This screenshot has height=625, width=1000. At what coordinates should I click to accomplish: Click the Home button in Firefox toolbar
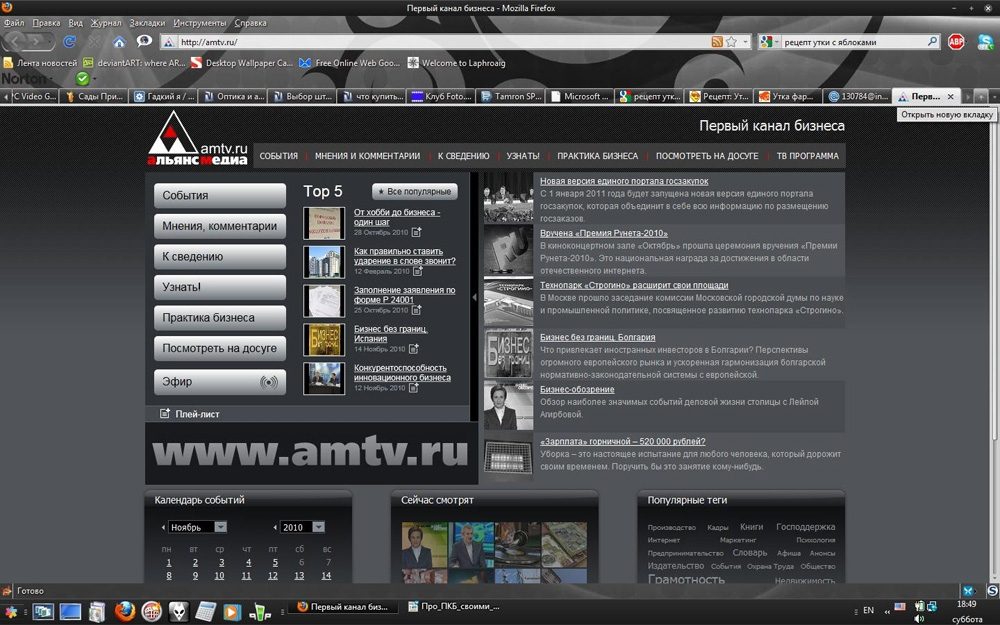point(119,42)
